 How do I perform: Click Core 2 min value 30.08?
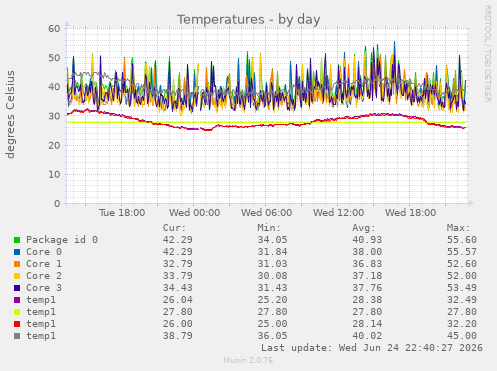point(272,276)
